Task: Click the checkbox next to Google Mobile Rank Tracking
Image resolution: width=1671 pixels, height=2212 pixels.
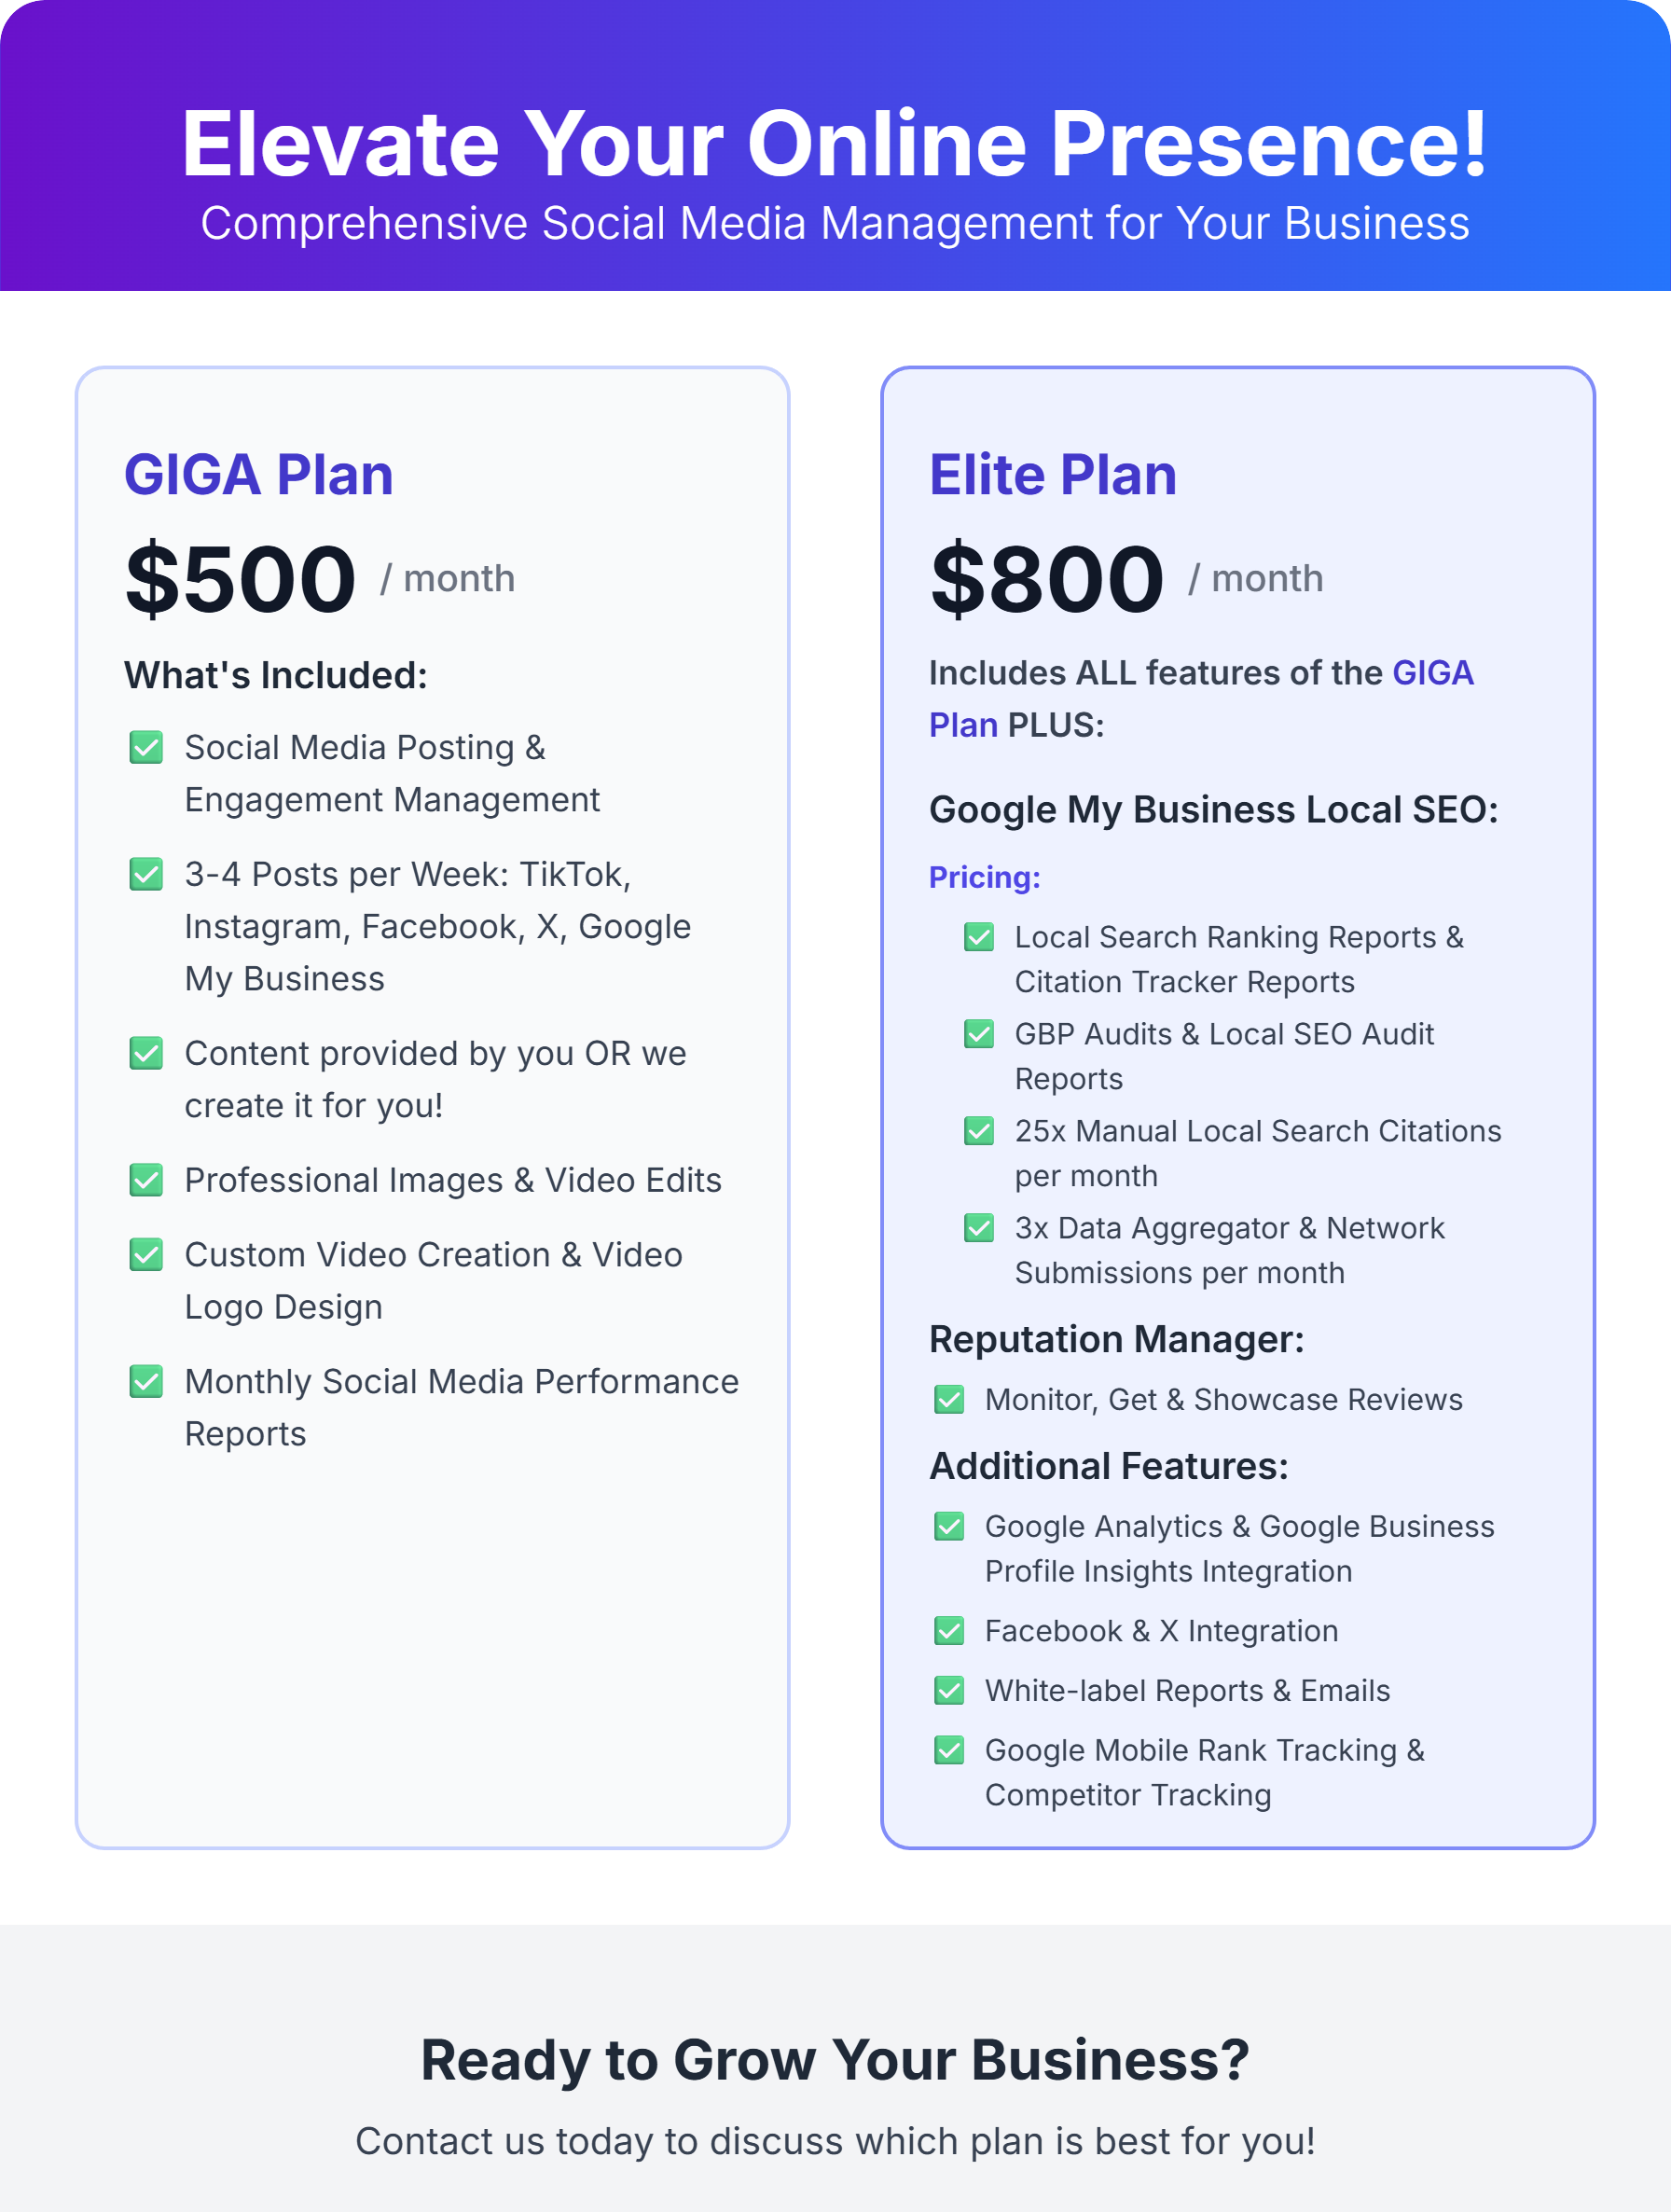Action: 949,1750
